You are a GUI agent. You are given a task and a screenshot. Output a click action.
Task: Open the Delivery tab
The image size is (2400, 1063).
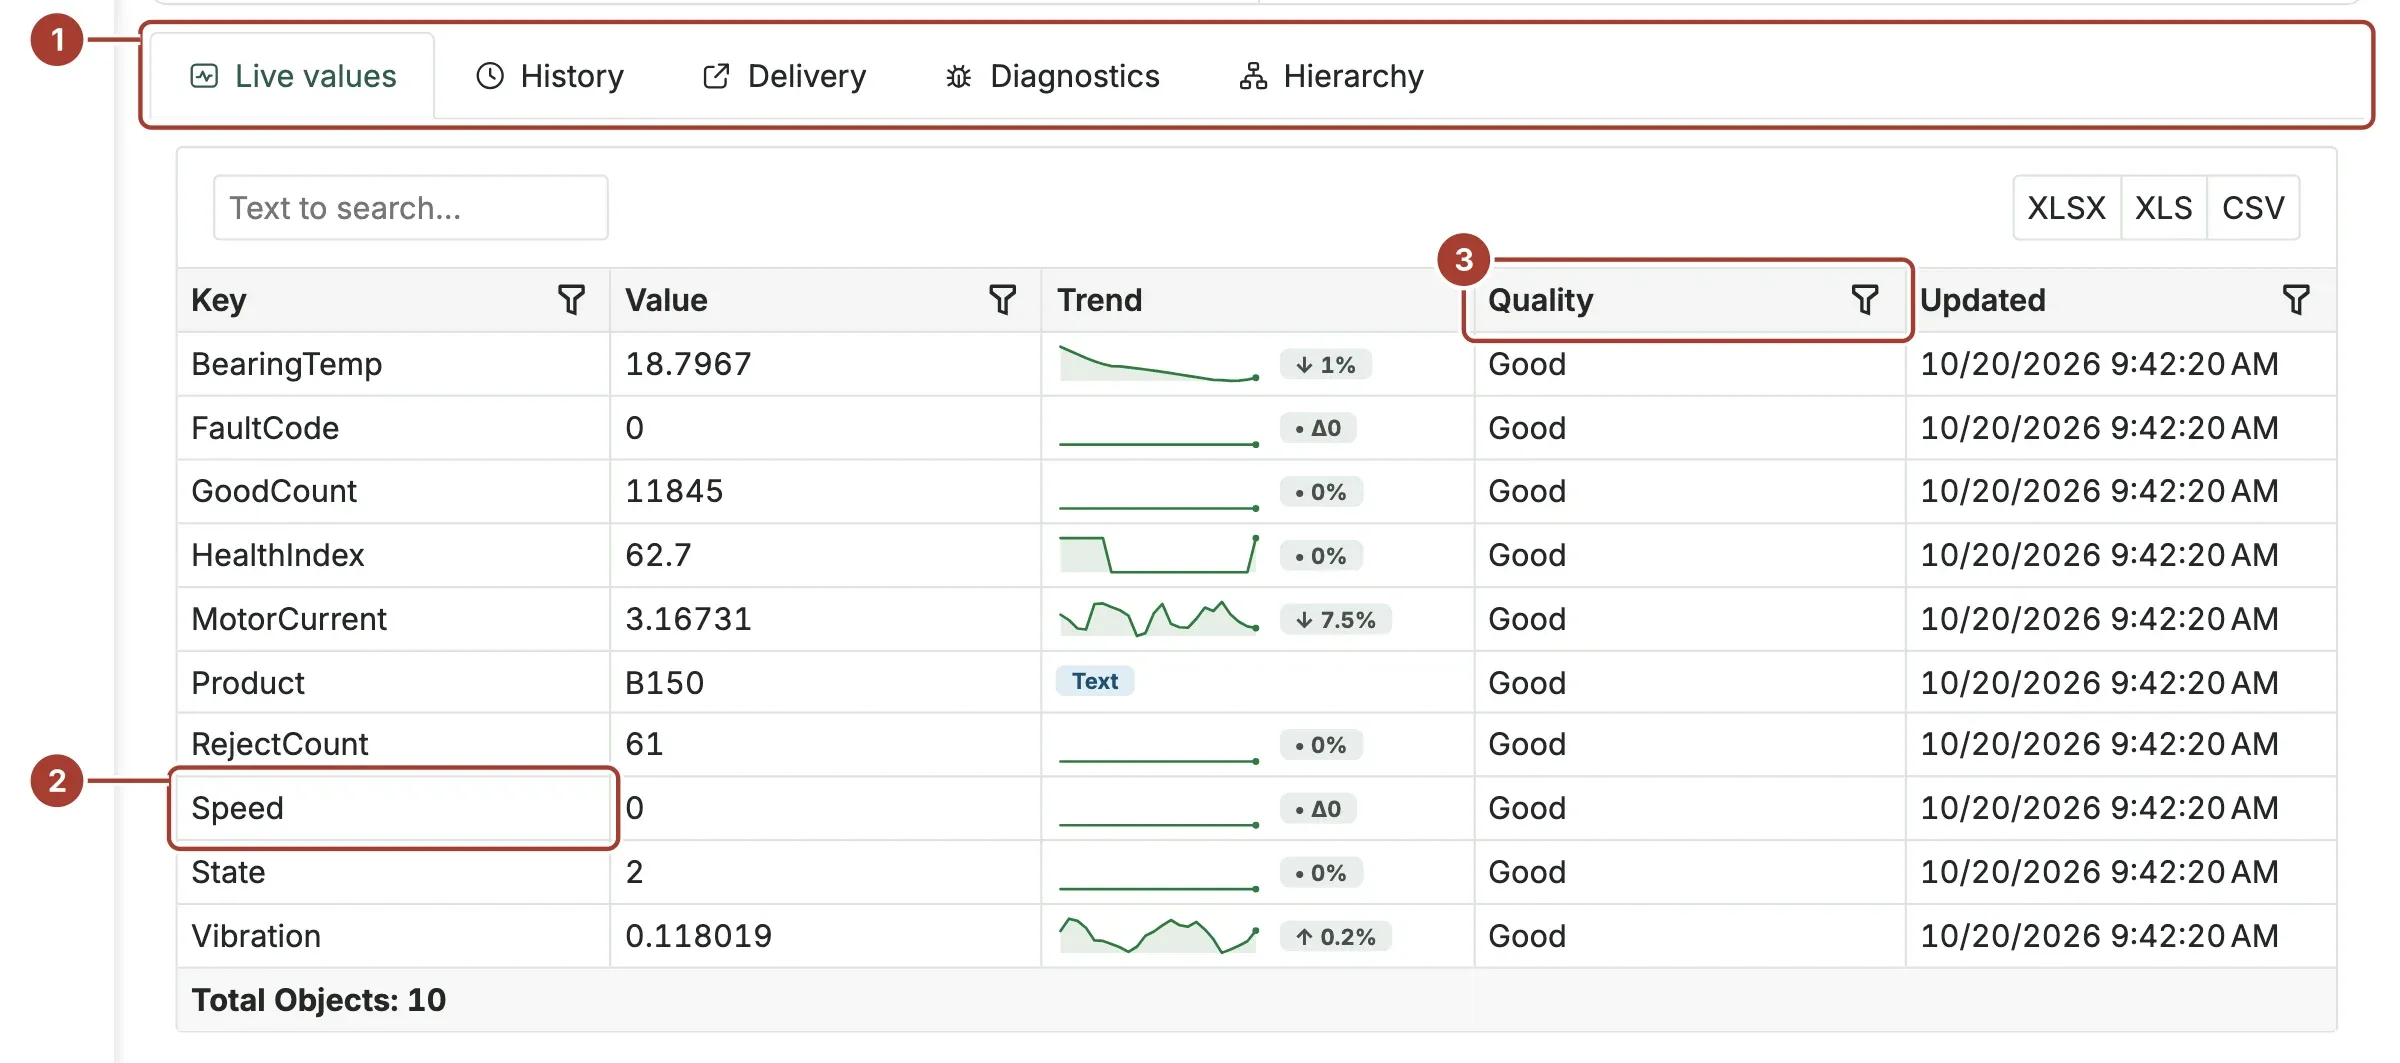tap(785, 76)
